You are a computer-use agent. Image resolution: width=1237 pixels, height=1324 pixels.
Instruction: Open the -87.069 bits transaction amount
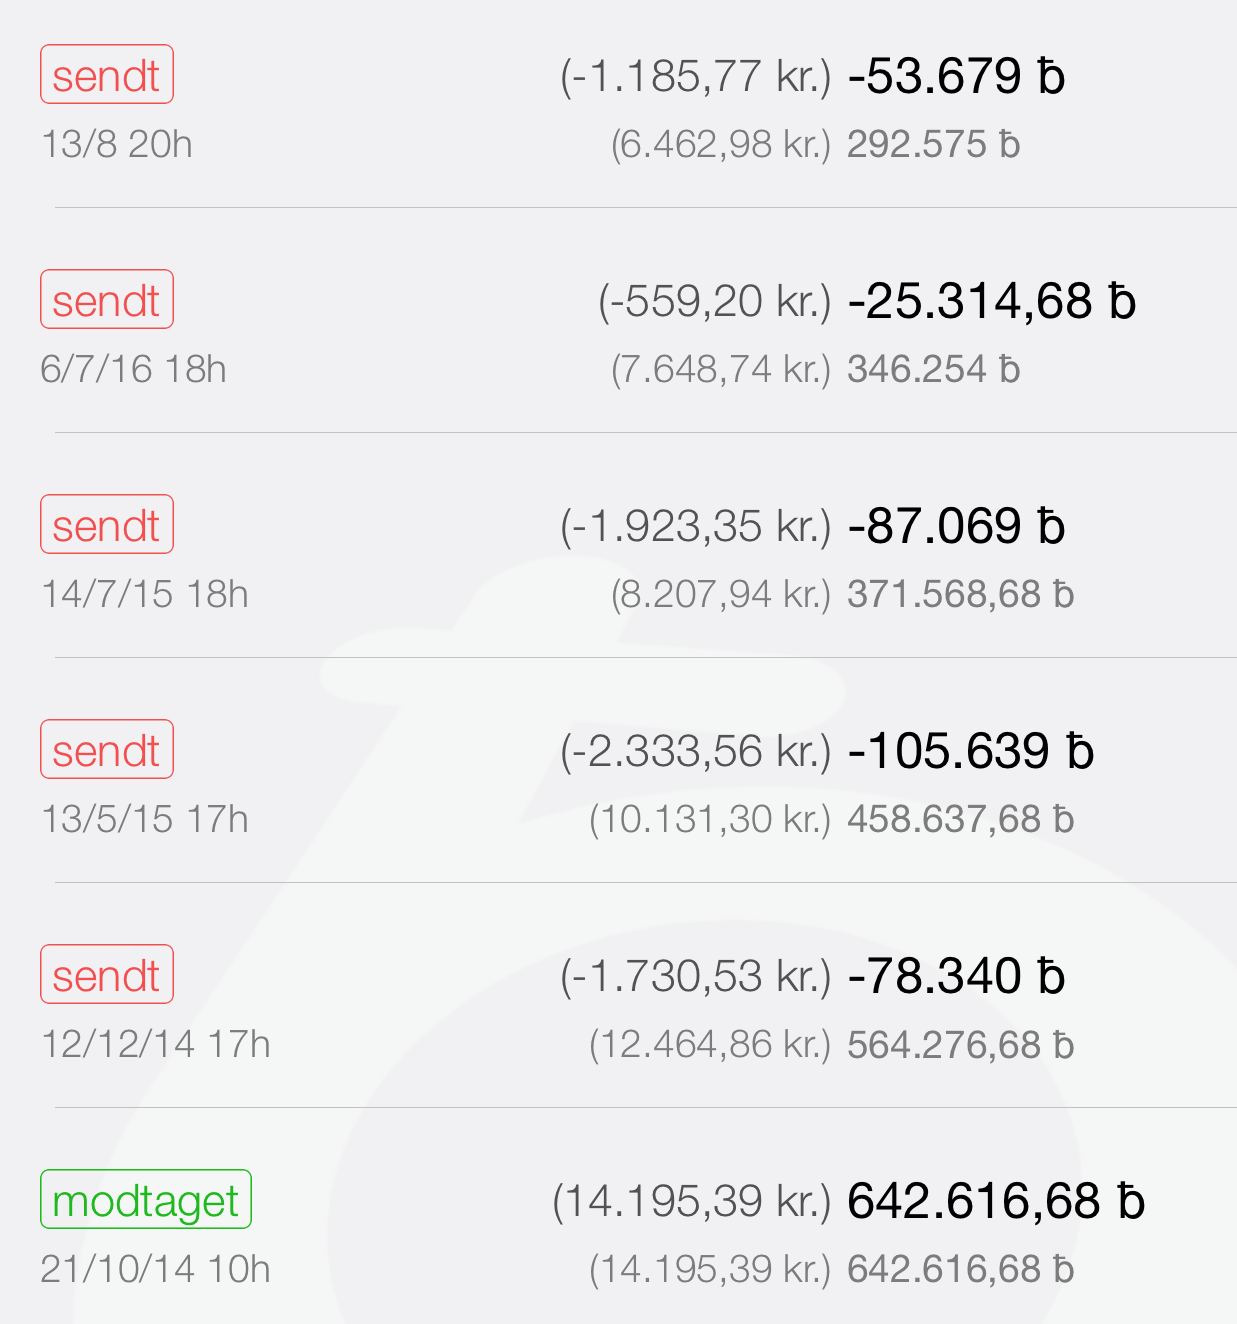(956, 527)
